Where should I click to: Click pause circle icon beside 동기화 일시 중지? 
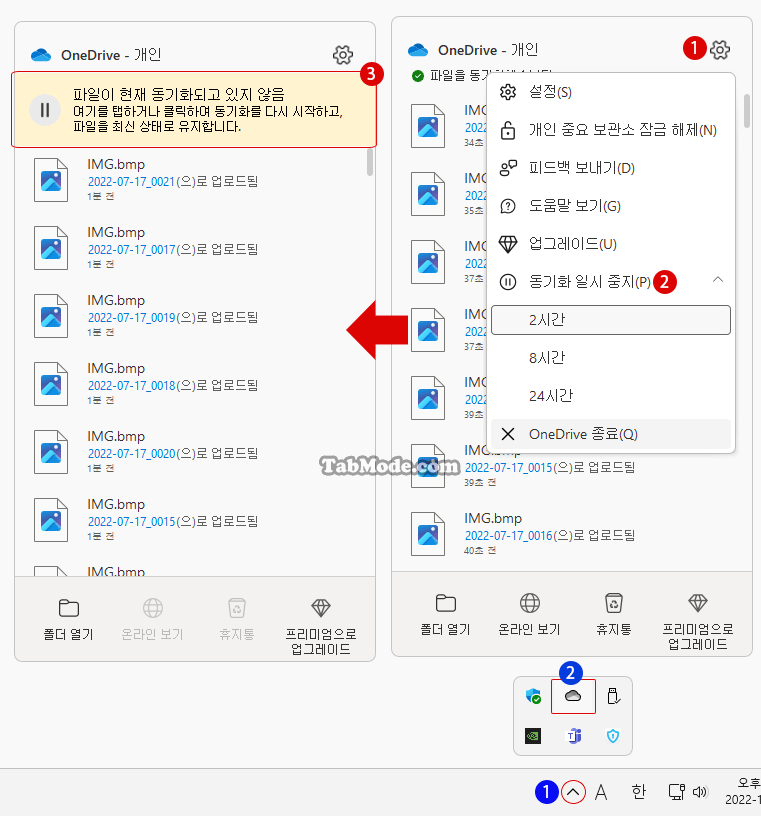508,282
